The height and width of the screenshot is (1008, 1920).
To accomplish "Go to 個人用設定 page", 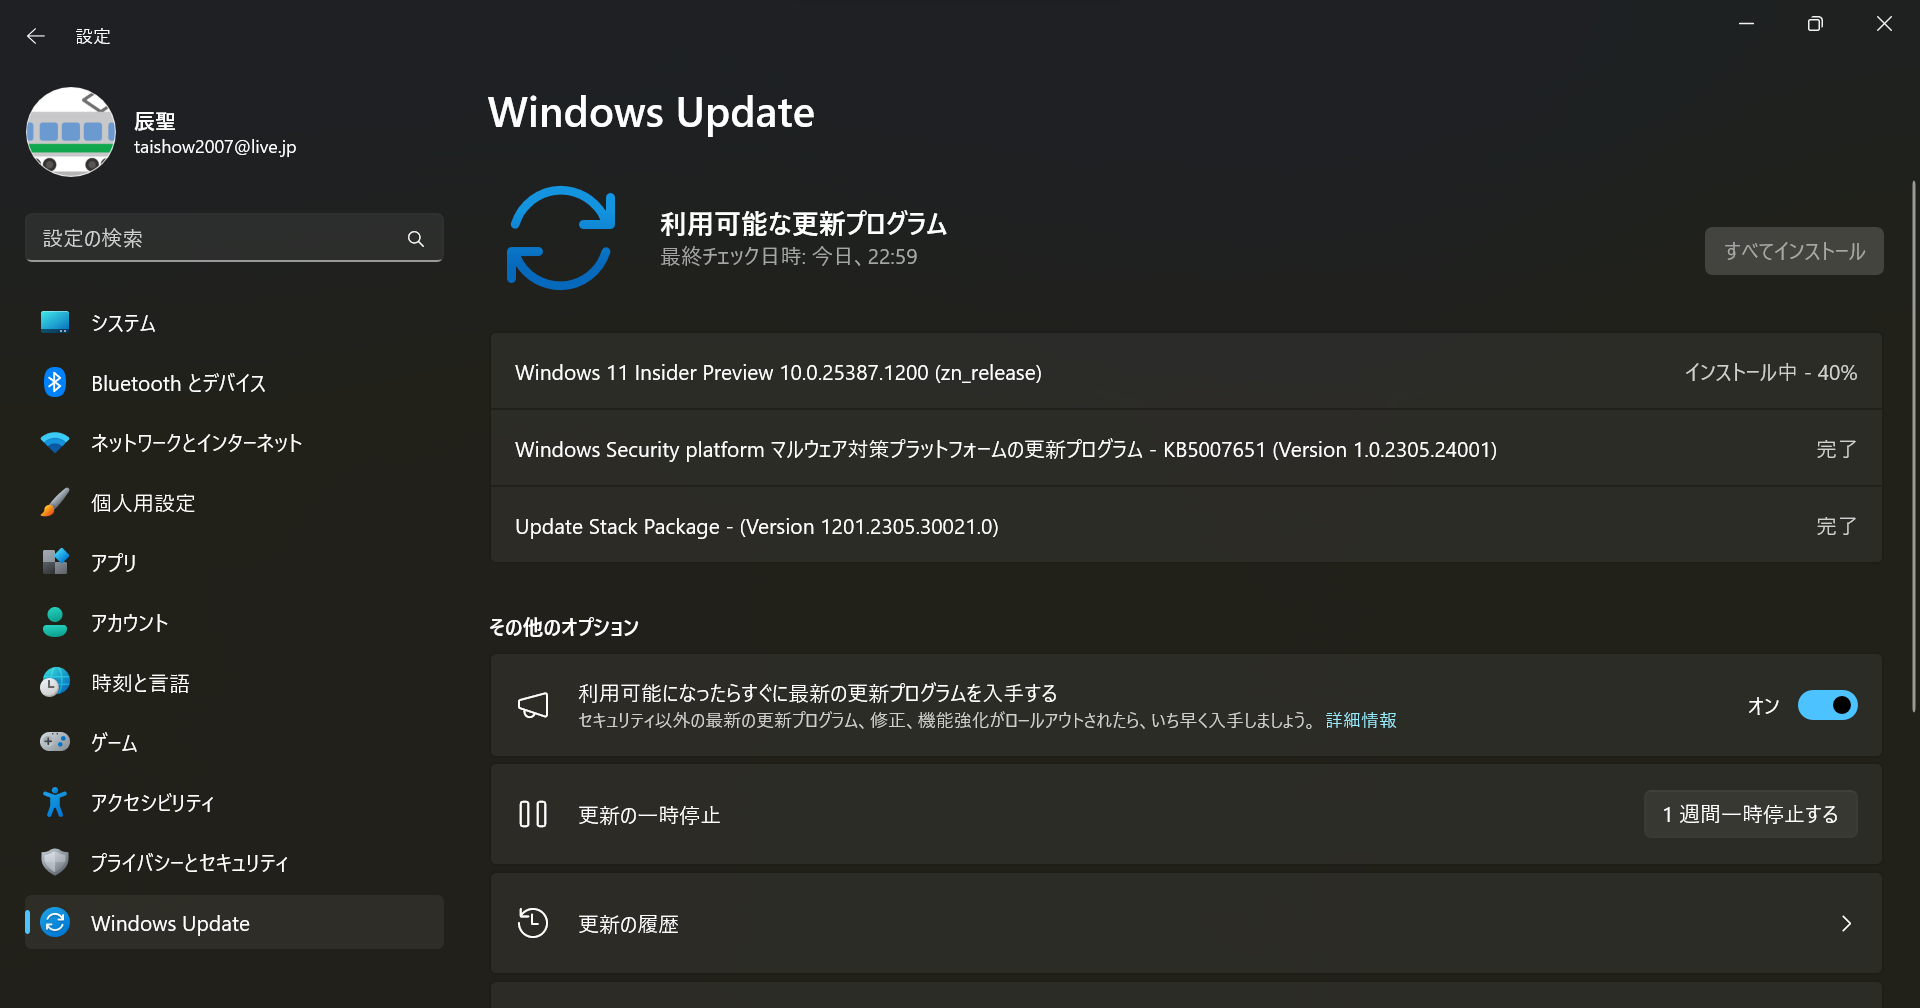I will (234, 503).
